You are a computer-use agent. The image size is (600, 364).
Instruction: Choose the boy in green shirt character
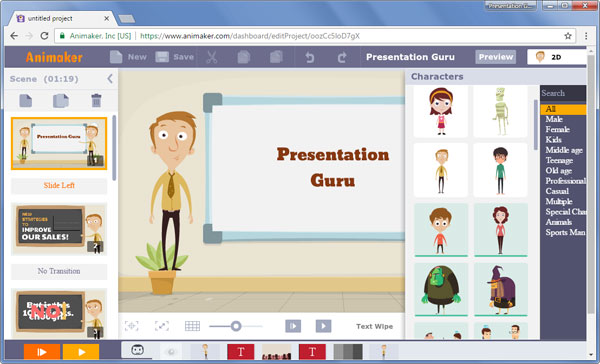pyautogui.click(x=500, y=171)
